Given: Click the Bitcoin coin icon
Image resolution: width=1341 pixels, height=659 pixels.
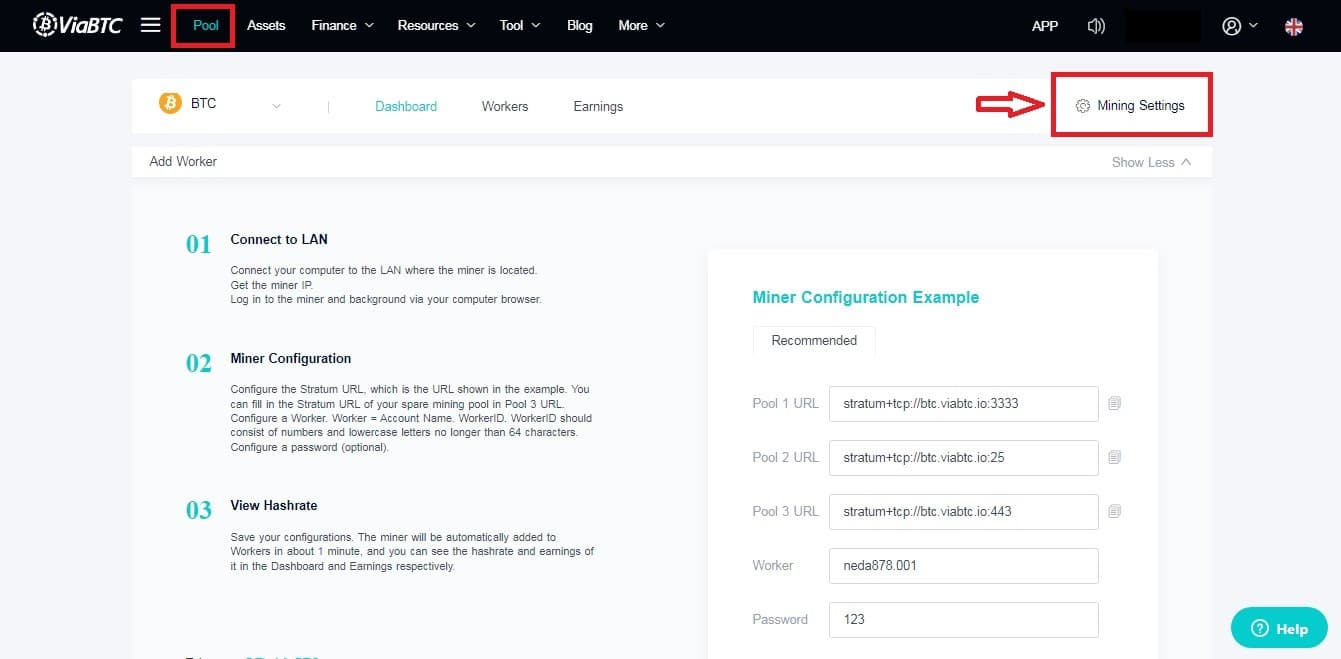Looking at the screenshot, I should coord(170,103).
